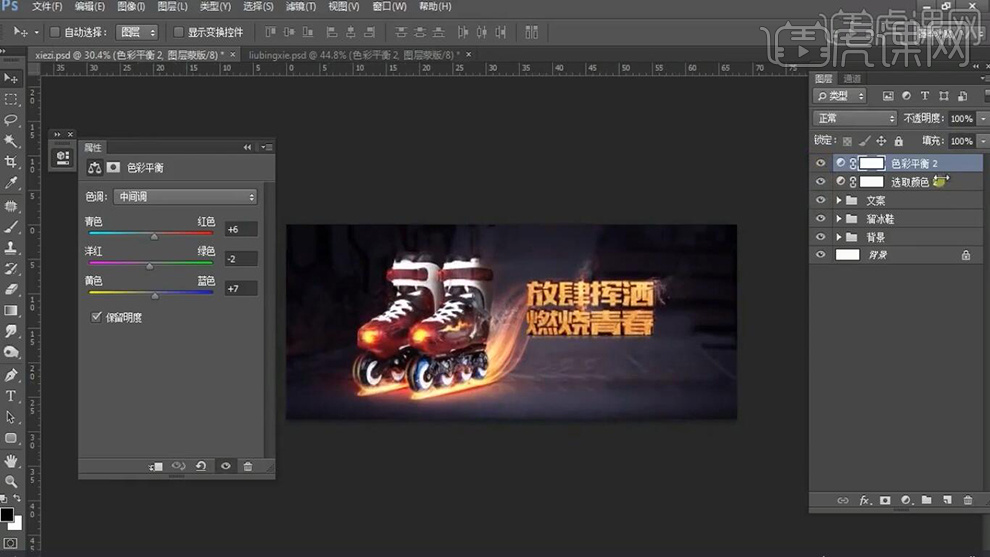Viewport: 990px width, 557px height.
Task: Click the 黄色-蓝色 value field
Action: click(x=241, y=289)
